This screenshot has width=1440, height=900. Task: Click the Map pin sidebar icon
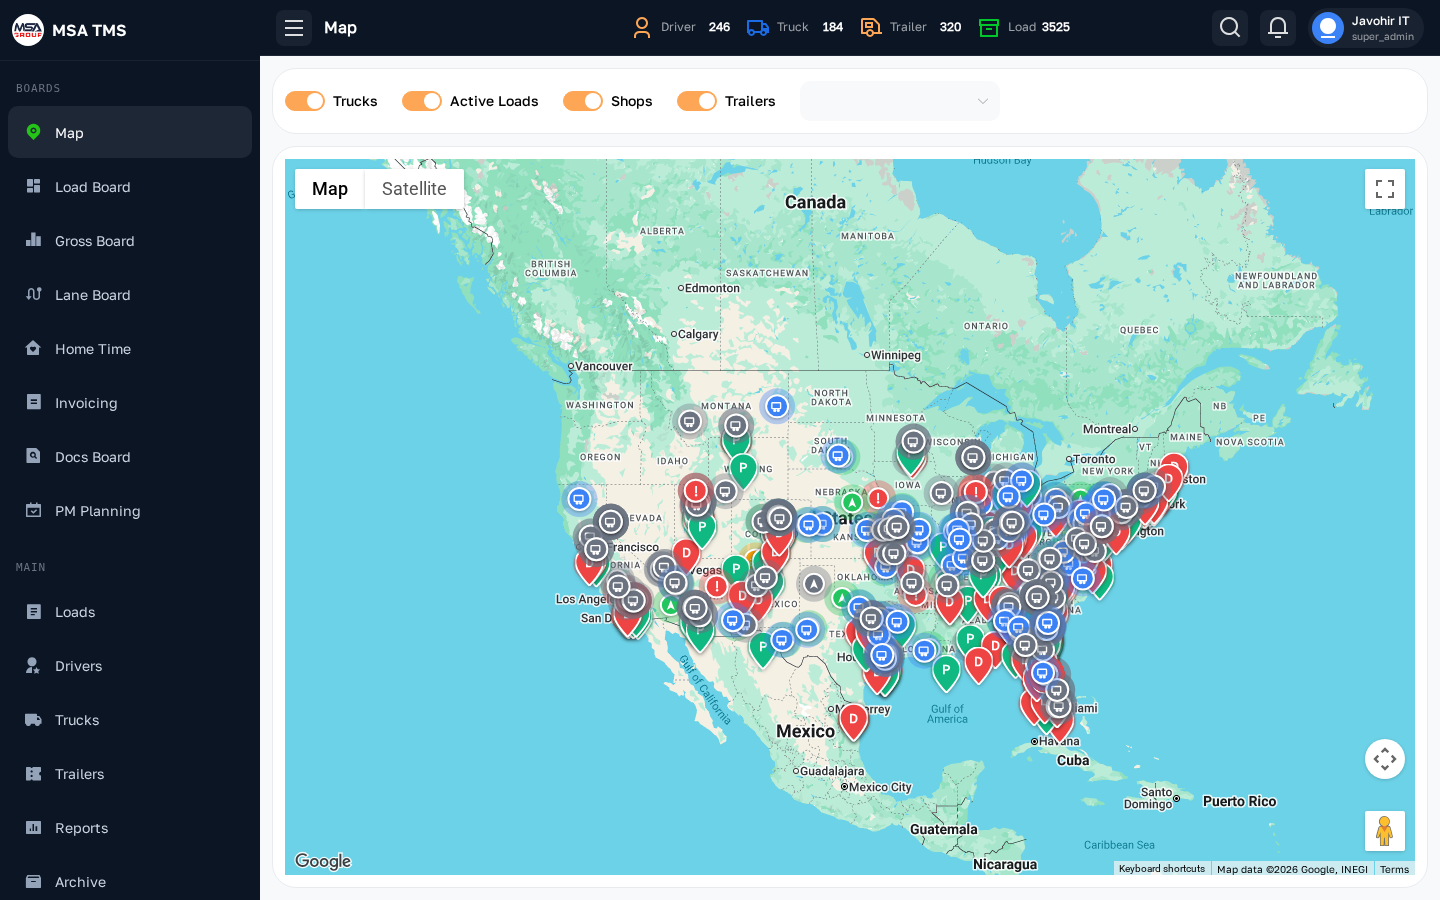[x=34, y=132]
